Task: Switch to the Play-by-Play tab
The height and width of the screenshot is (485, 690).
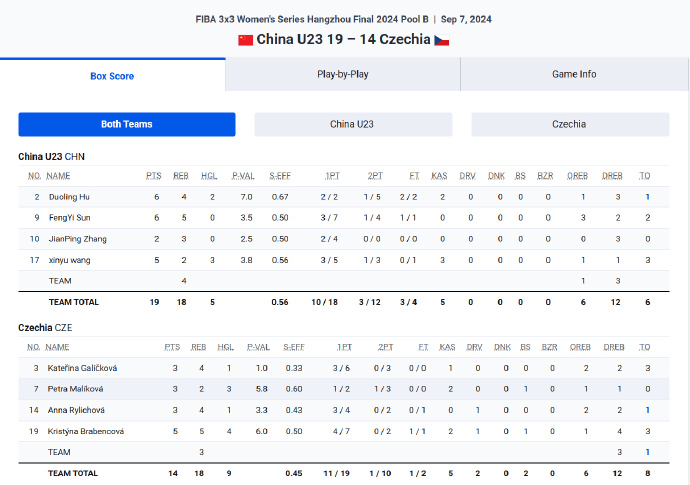Action: point(343,74)
